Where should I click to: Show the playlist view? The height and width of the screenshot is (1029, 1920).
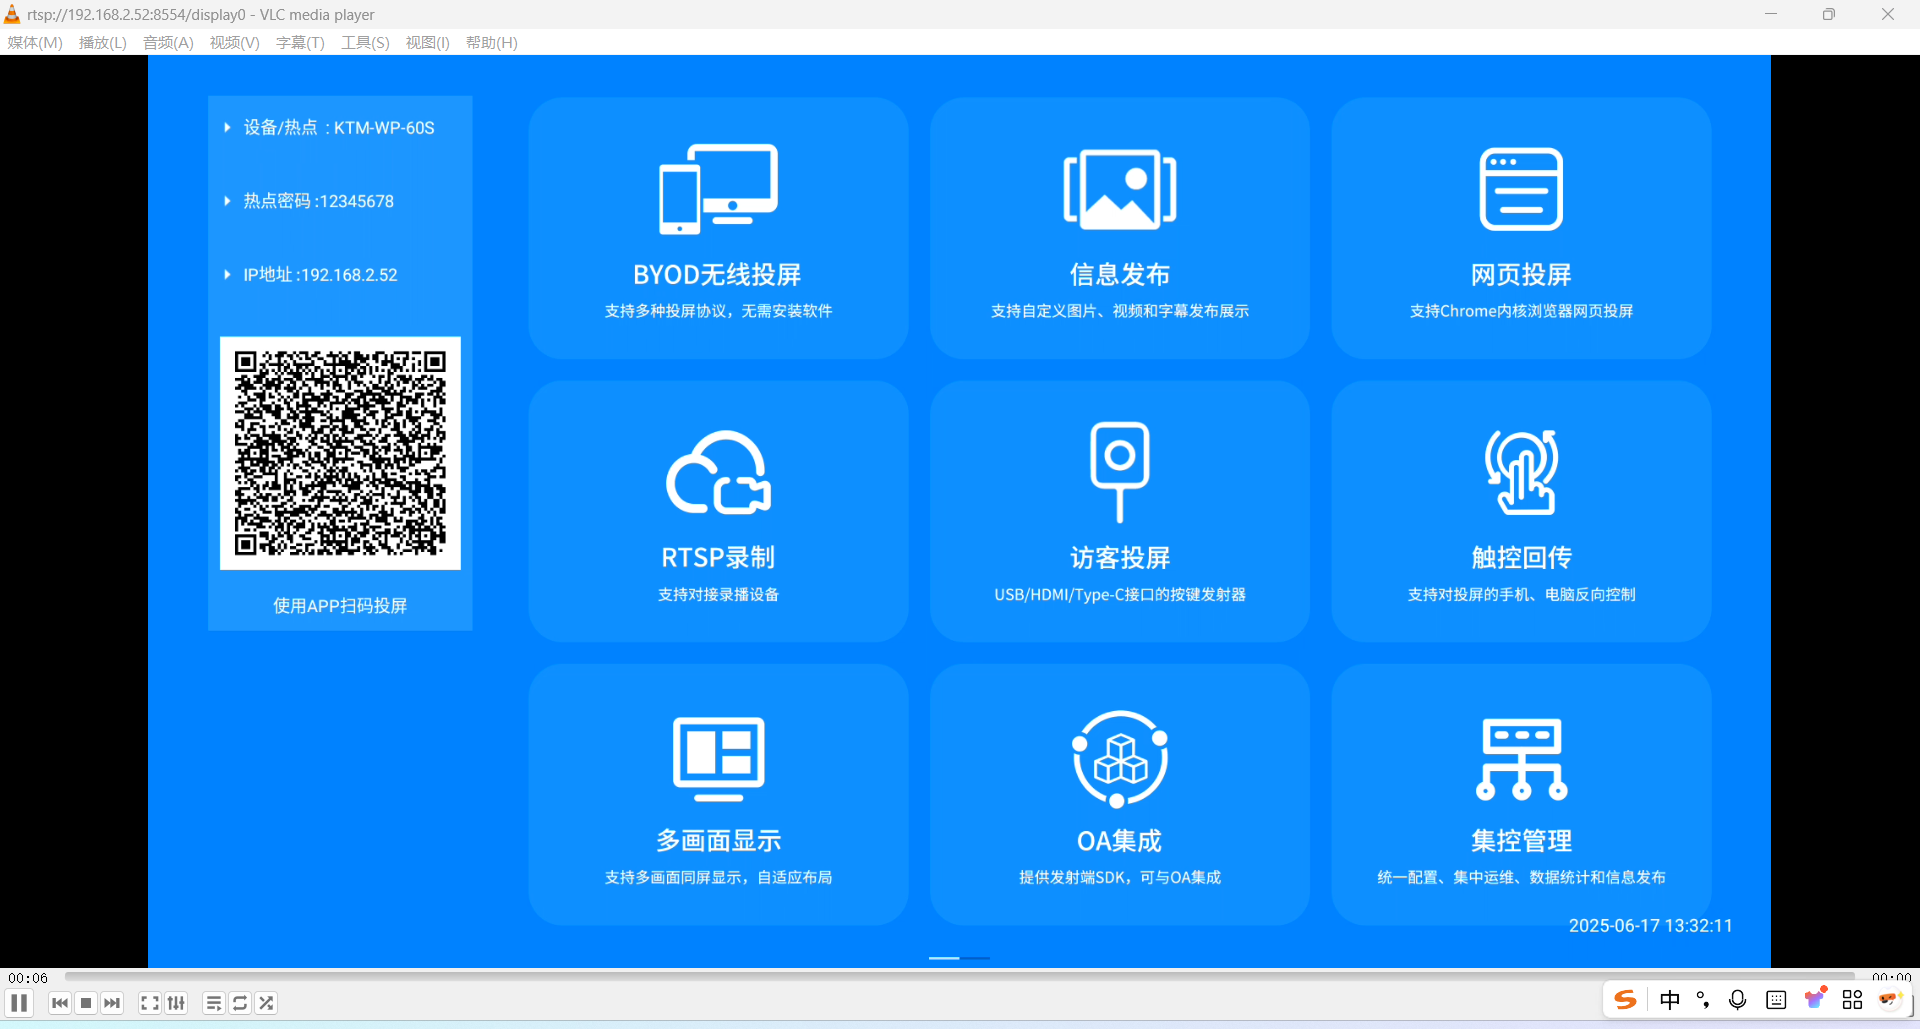point(214,1003)
